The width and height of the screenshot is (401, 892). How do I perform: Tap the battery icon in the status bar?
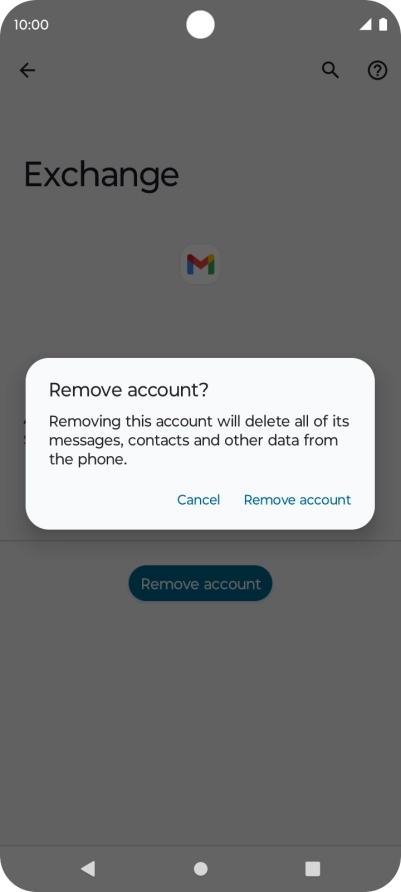pyautogui.click(x=383, y=24)
